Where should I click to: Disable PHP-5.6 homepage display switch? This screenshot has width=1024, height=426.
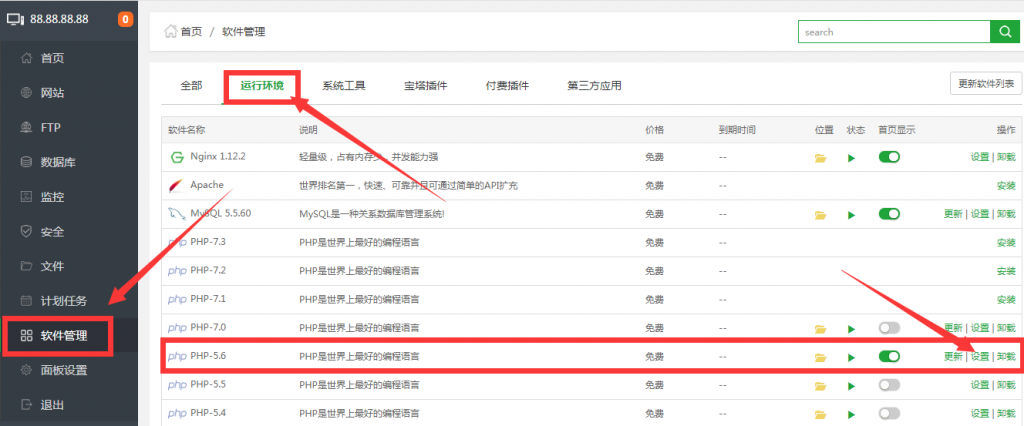point(889,356)
